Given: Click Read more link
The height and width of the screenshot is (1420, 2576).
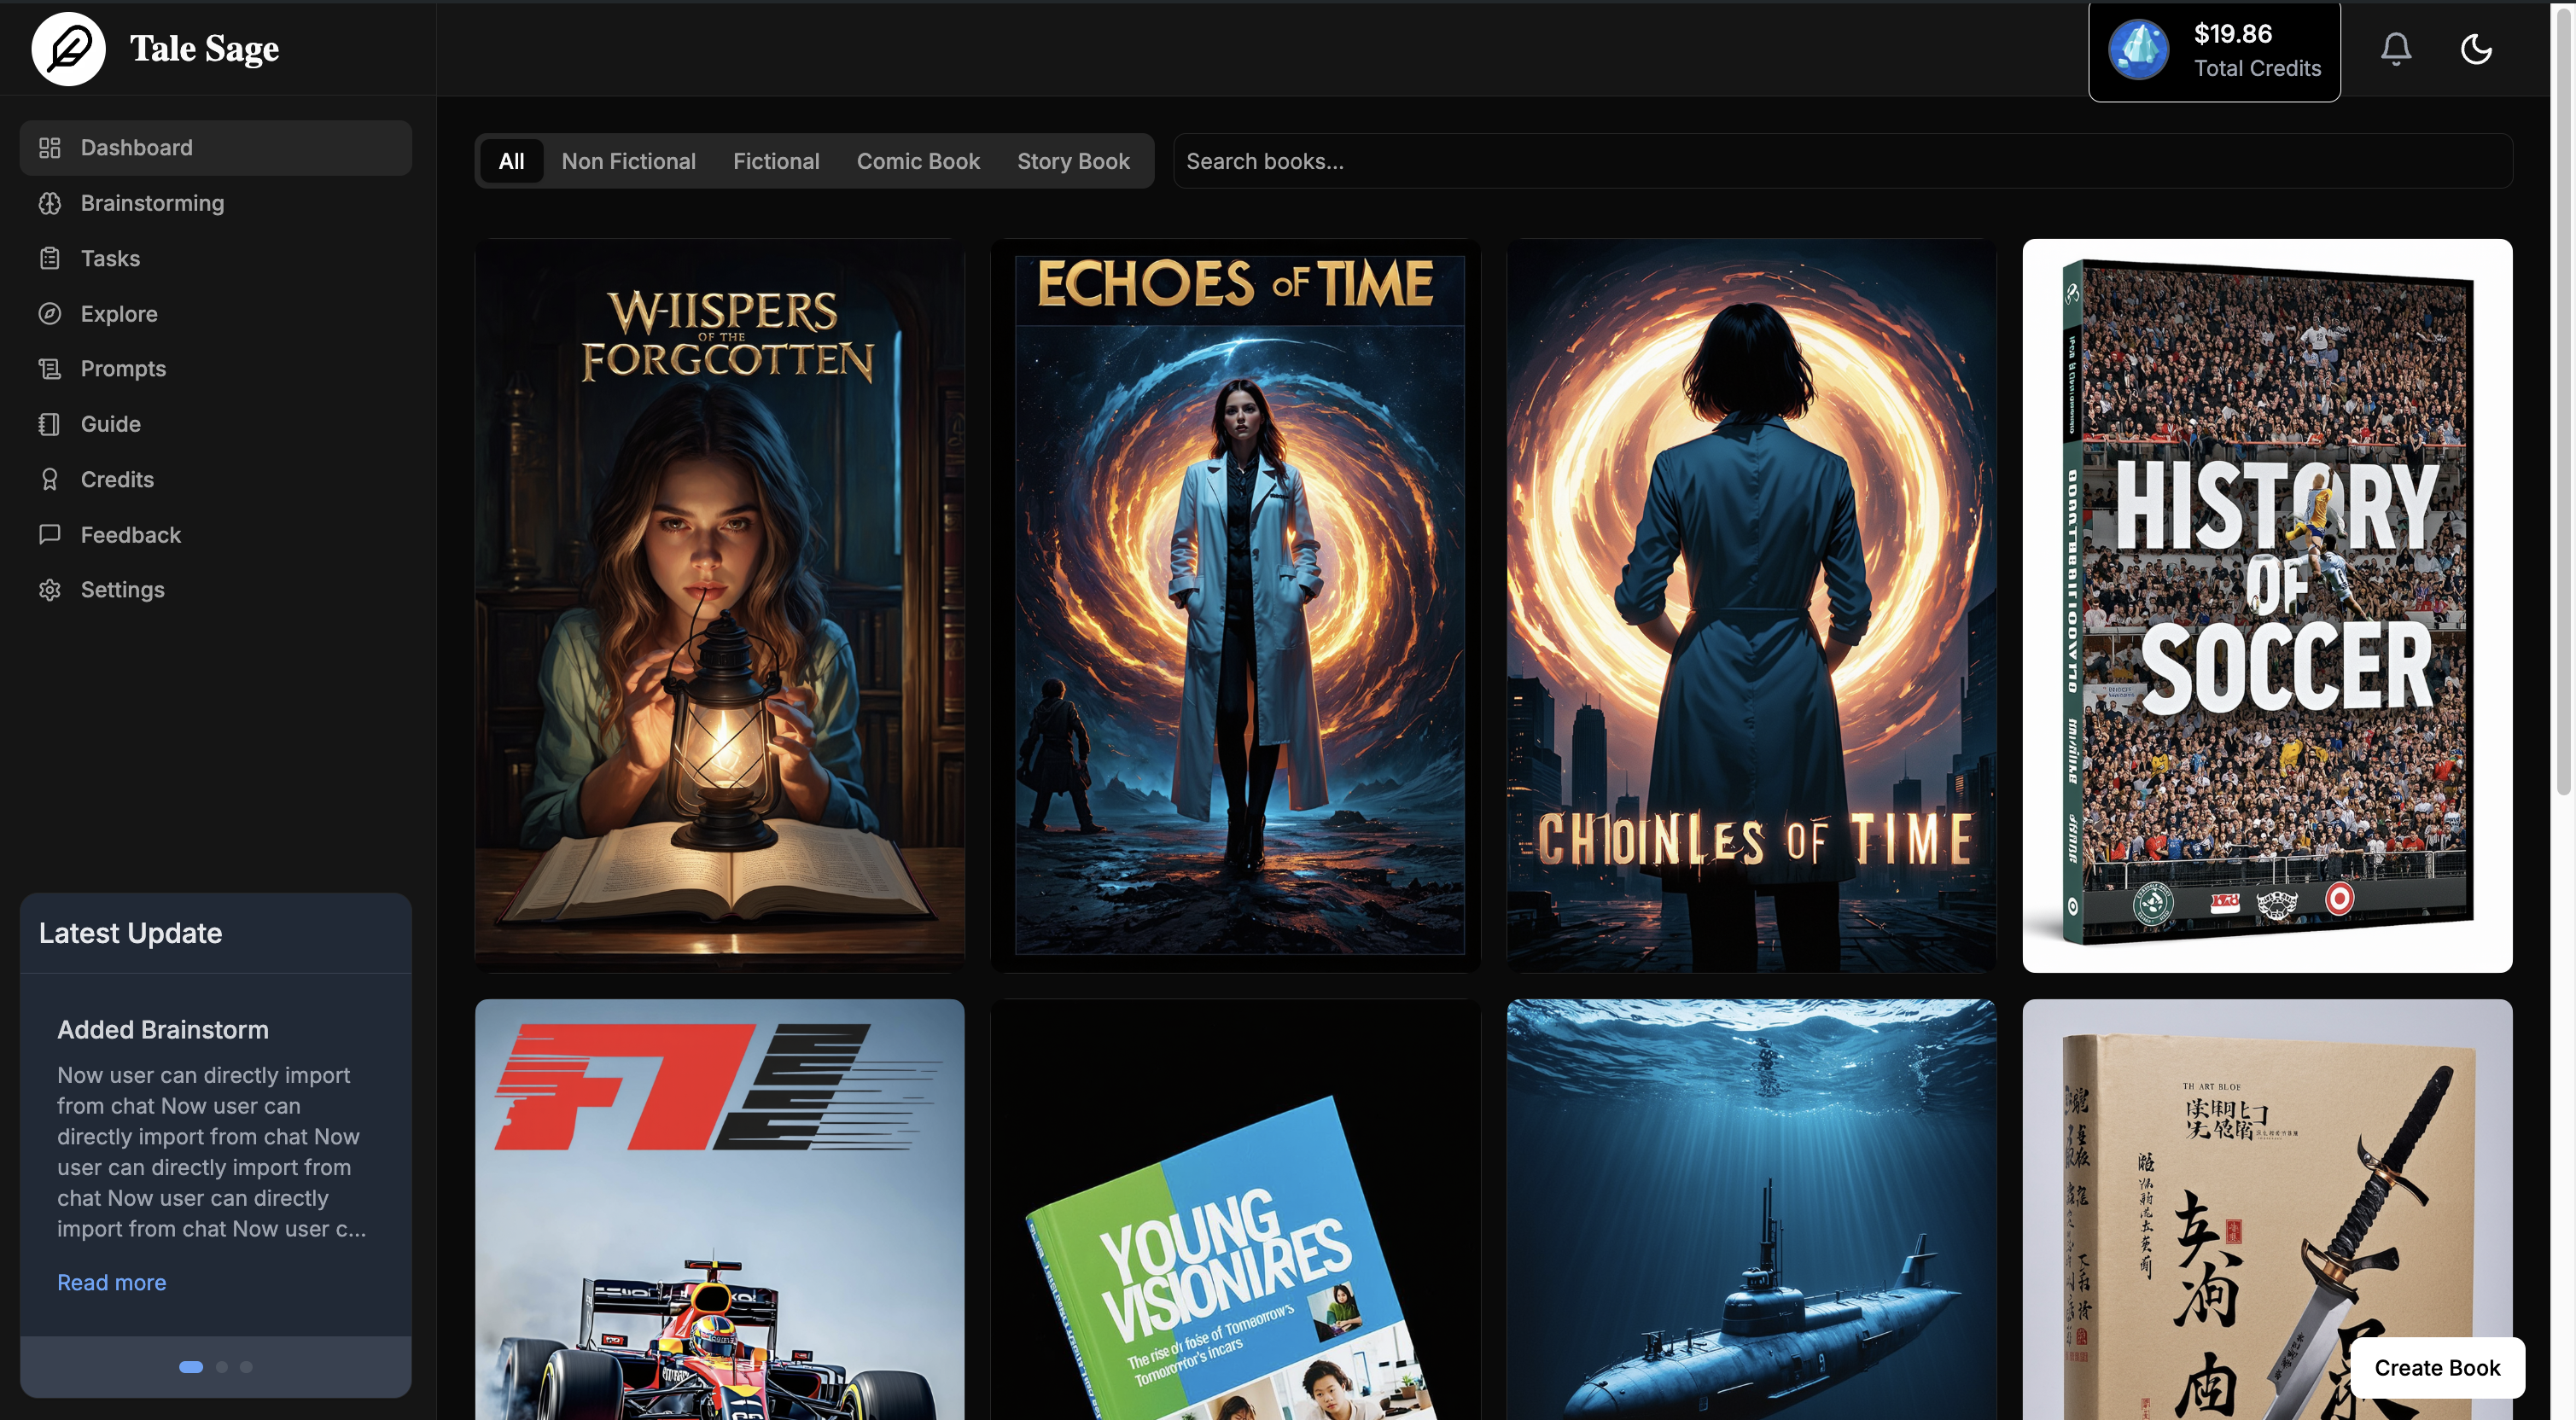Looking at the screenshot, I should coord(112,1282).
